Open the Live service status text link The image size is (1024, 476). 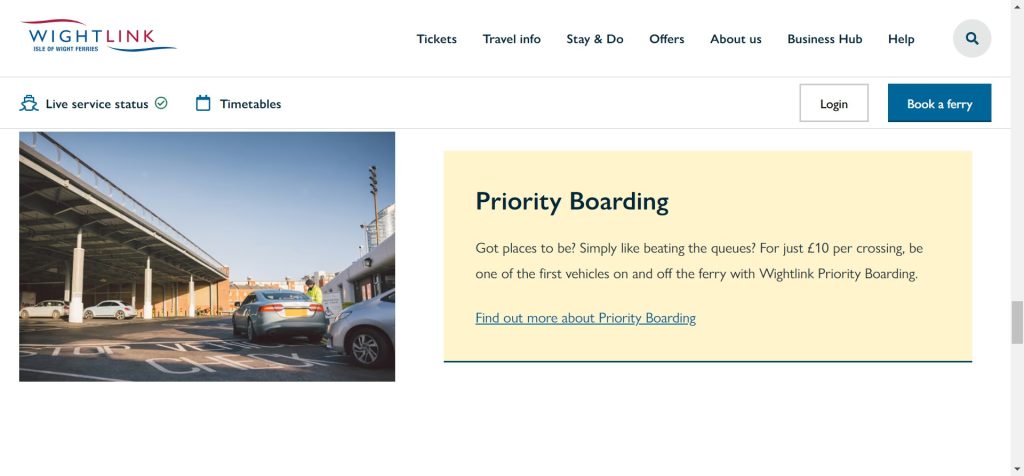pyautogui.click(x=97, y=104)
